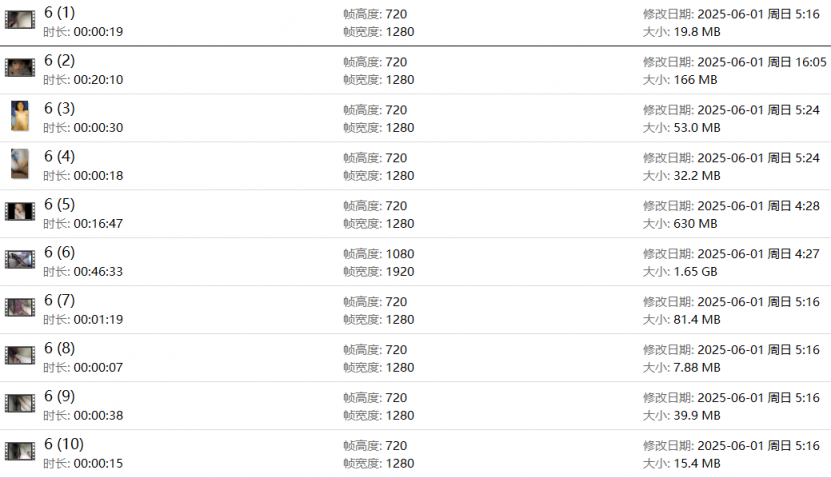Click the file name 6 (1)
Image resolution: width=831 pixels, height=478 pixels.
click(59, 12)
